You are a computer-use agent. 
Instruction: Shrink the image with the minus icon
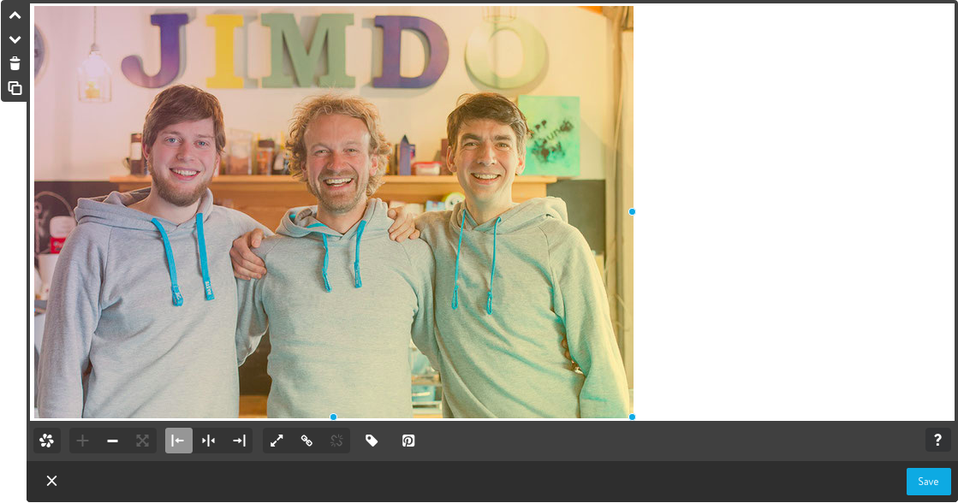pyautogui.click(x=112, y=441)
